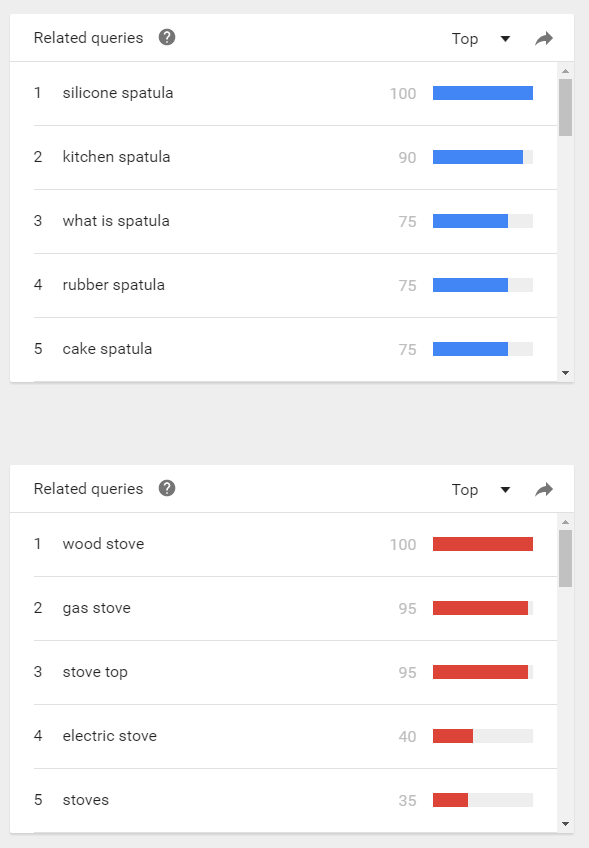Click red bar next to 'stoves'
Screen dimensions: 589x848
tap(450, 800)
